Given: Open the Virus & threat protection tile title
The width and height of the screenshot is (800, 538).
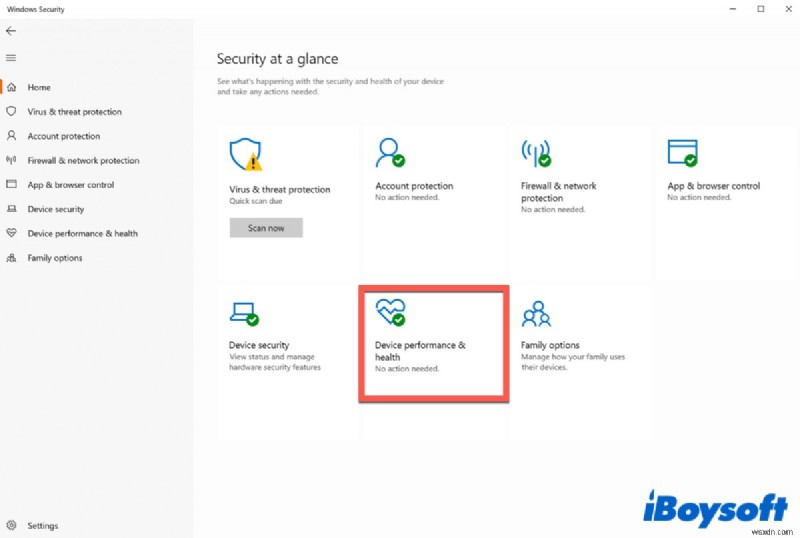Looking at the screenshot, I should coord(280,189).
